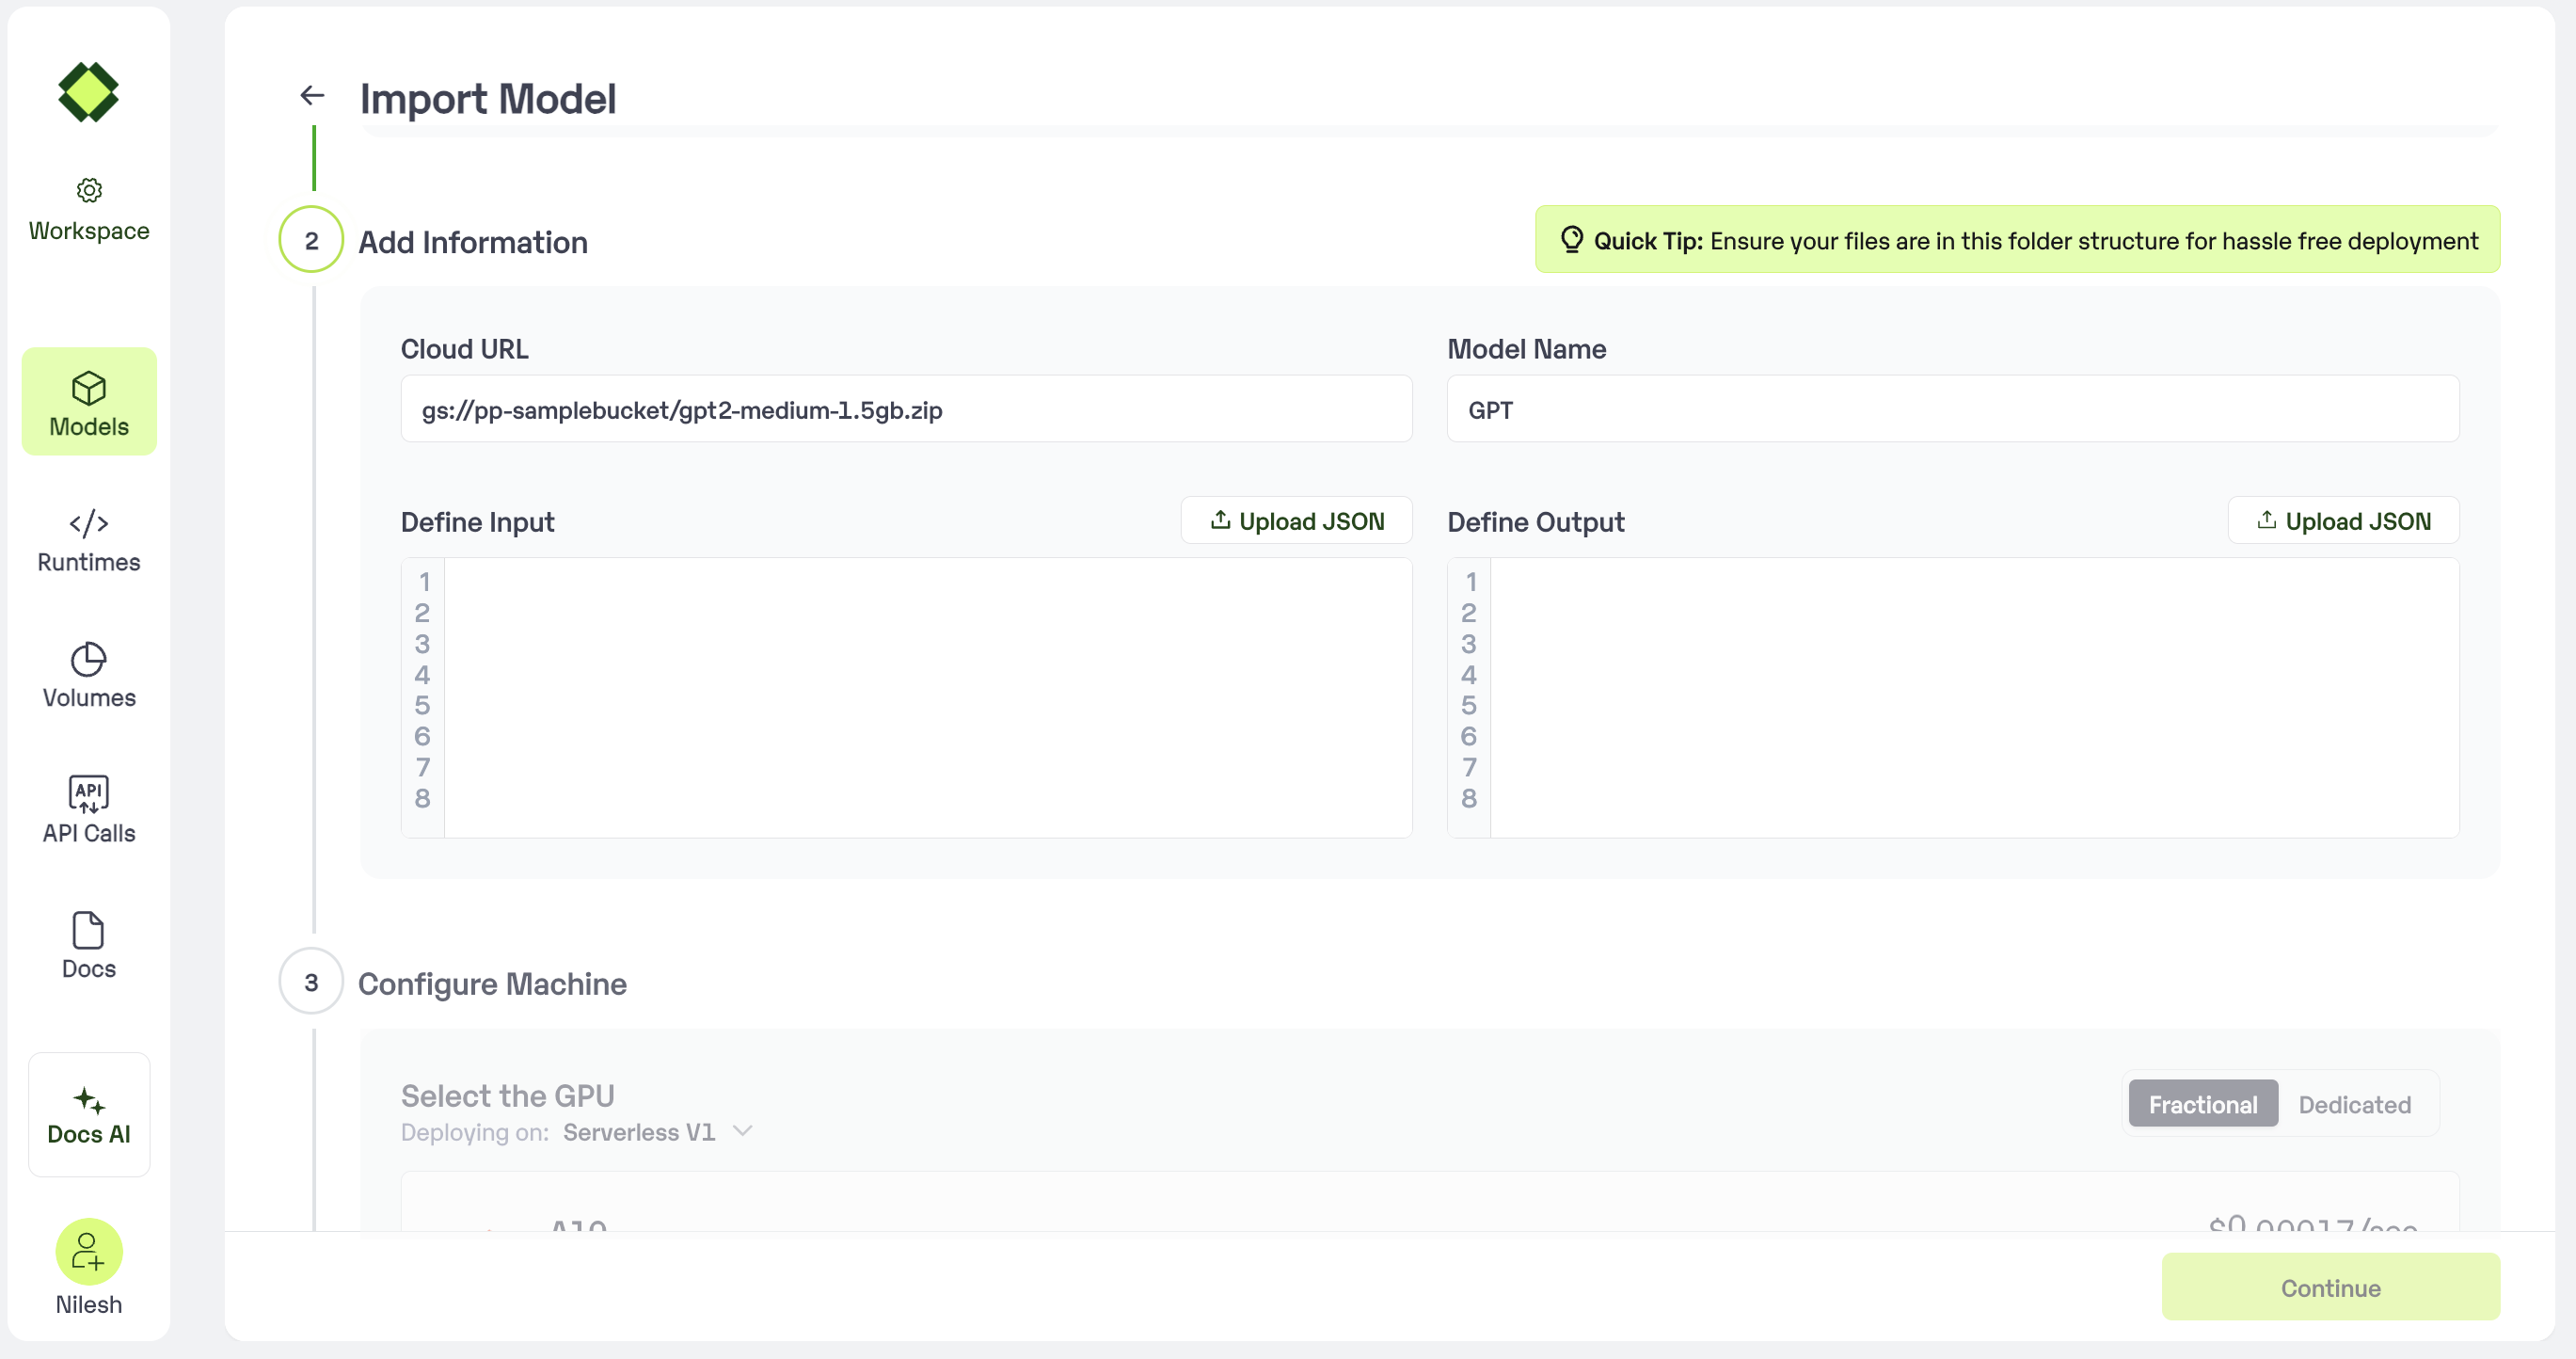Open Workspace settings gear icon
Image resolution: width=2576 pixels, height=1359 pixels.
(89, 190)
